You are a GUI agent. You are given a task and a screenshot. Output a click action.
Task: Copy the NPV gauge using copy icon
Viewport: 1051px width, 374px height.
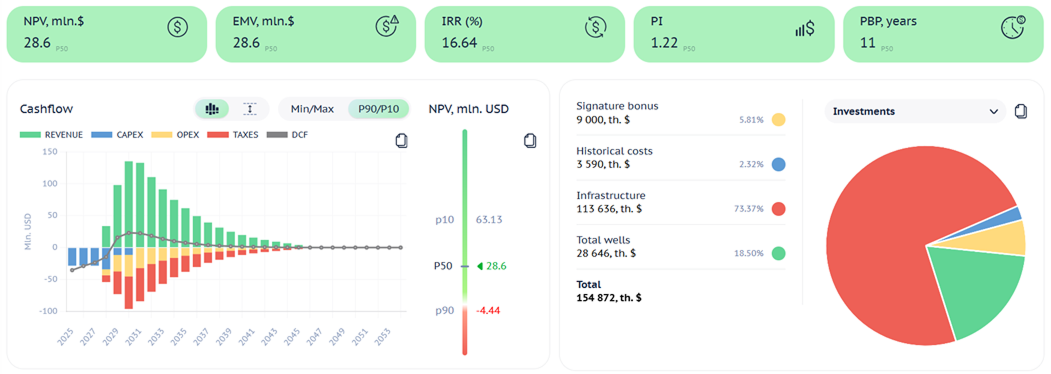point(529,141)
